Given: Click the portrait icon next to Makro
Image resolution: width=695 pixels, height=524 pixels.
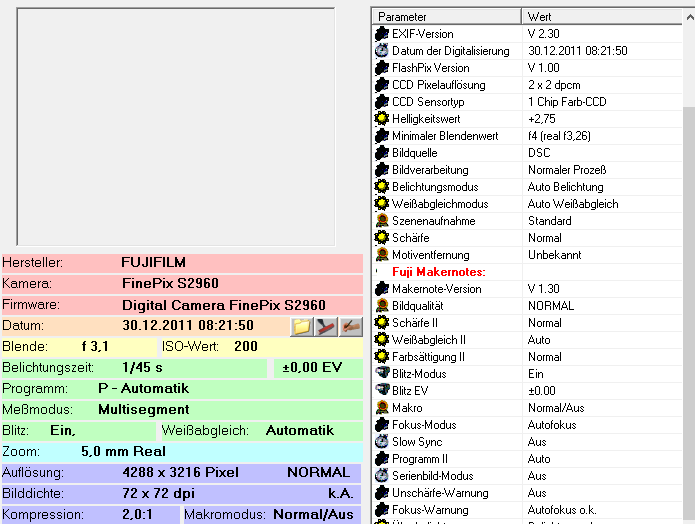Looking at the screenshot, I should point(382,408).
